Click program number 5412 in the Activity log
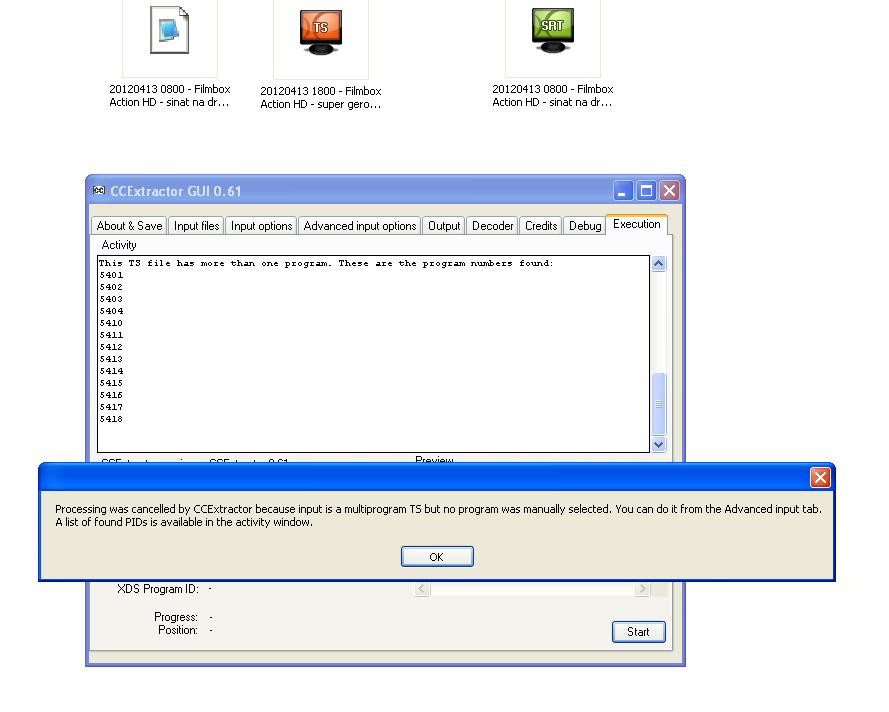Image resolution: width=889 pixels, height=712 pixels. click(111, 347)
